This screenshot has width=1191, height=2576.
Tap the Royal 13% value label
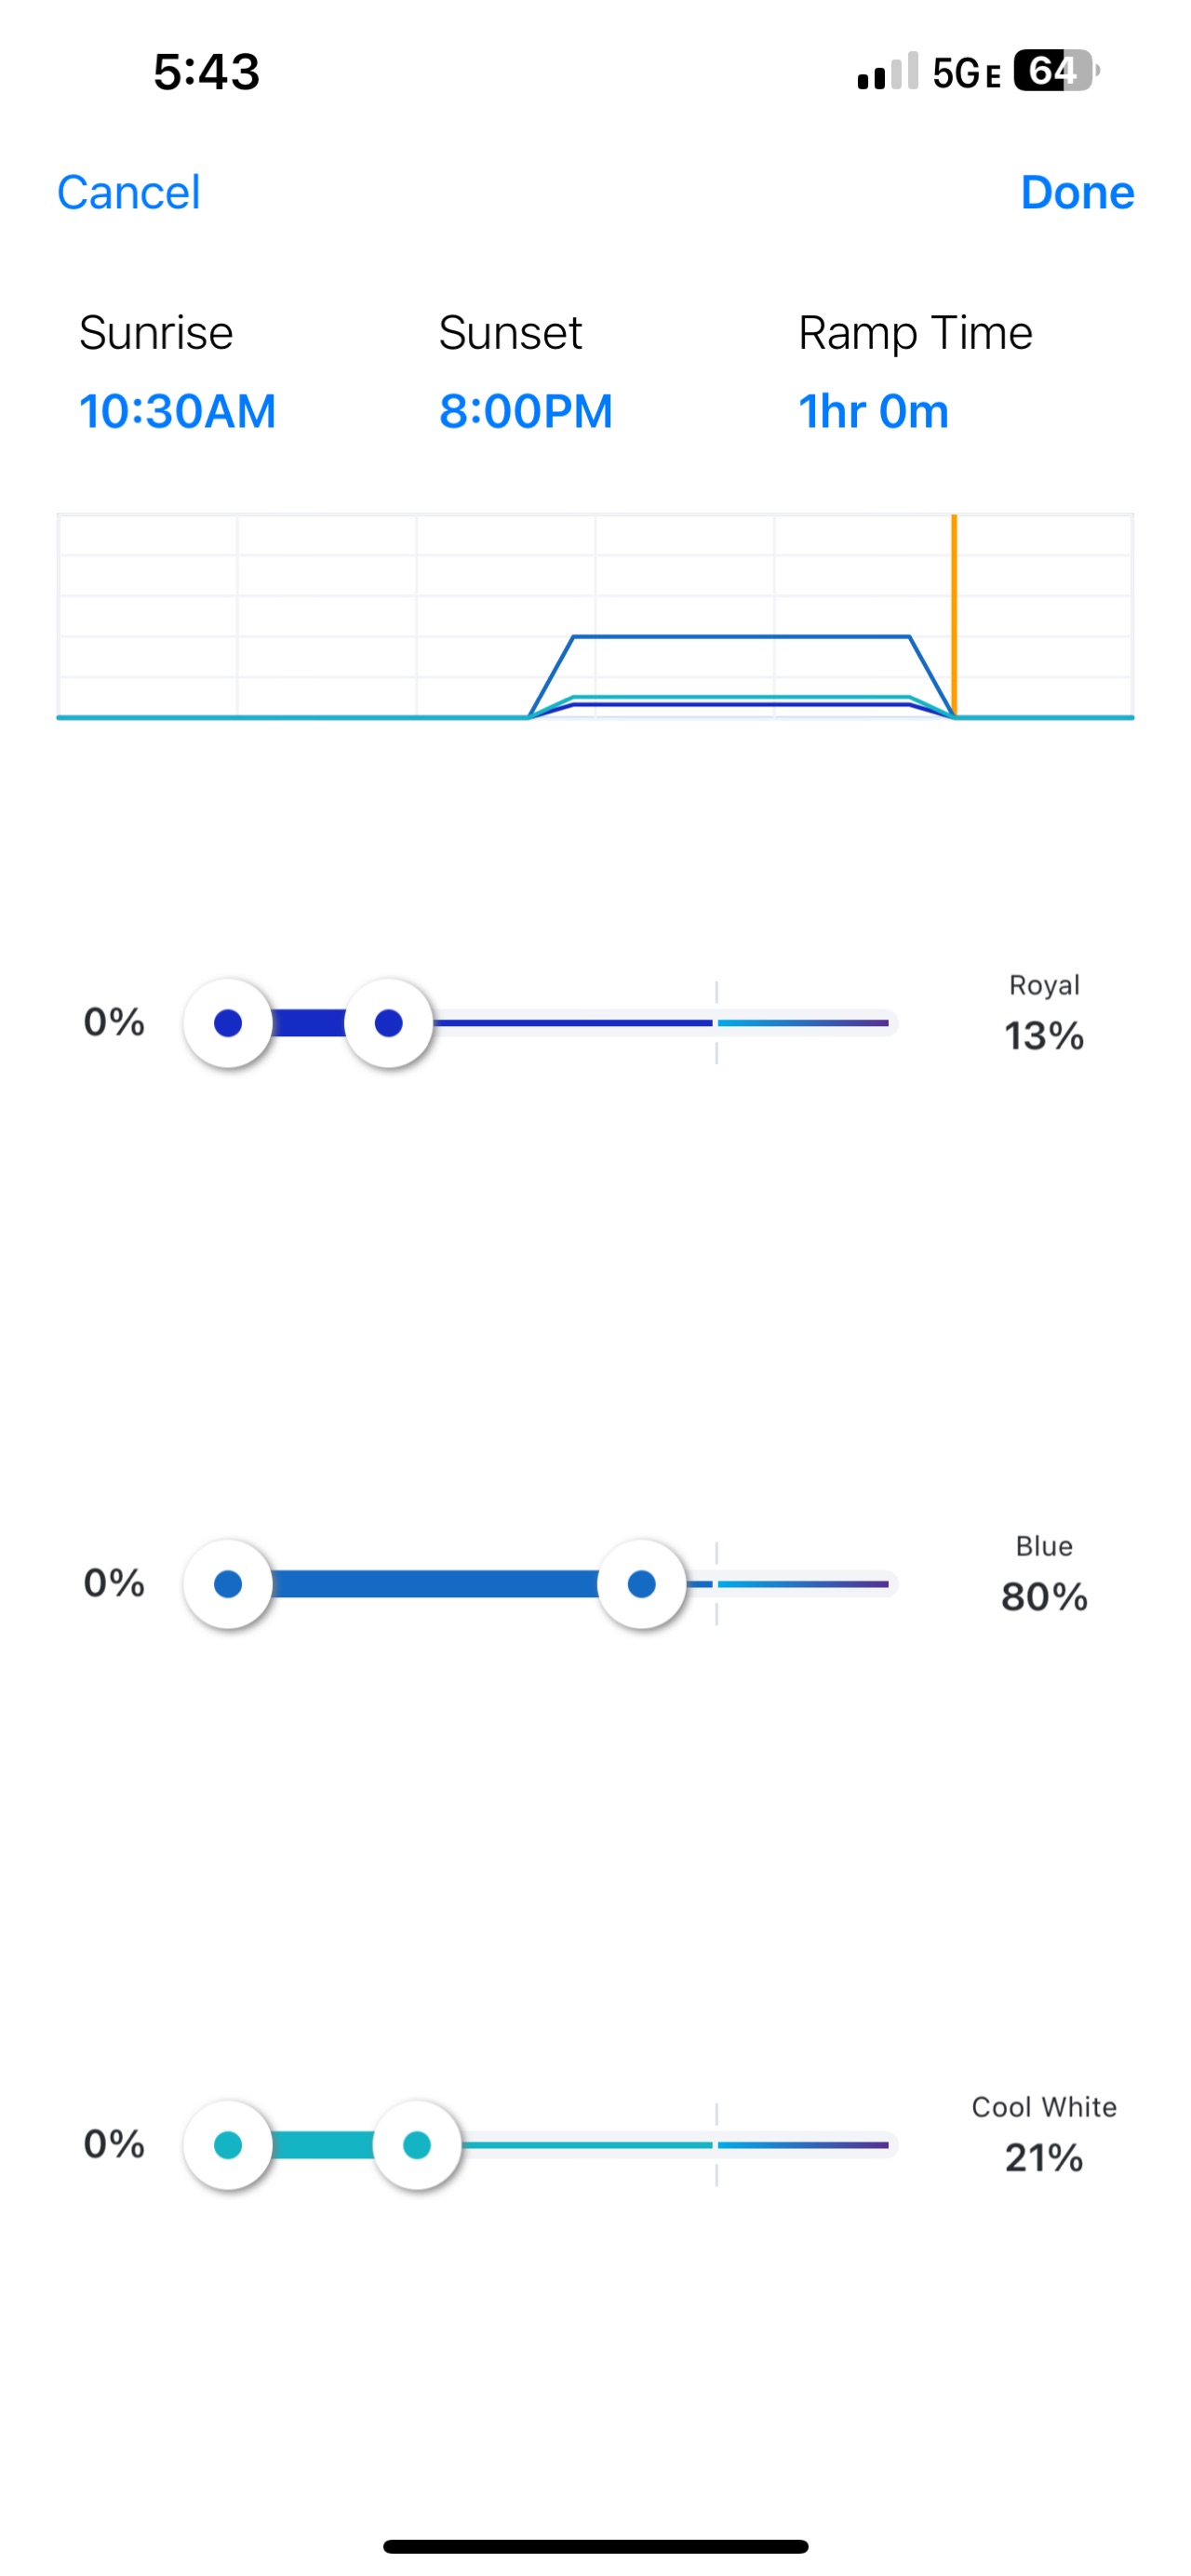coord(1044,1036)
